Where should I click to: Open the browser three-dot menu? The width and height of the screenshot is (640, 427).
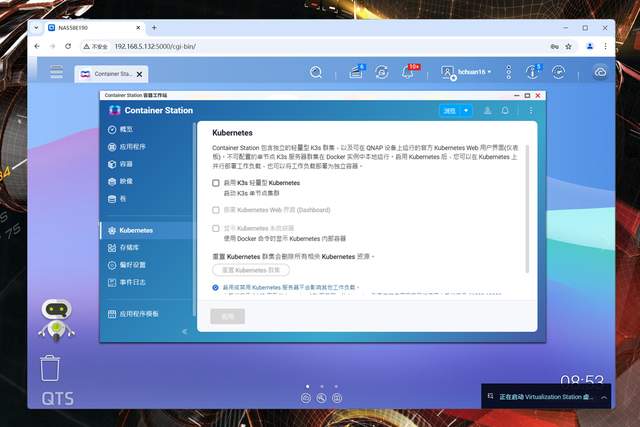(606, 47)
